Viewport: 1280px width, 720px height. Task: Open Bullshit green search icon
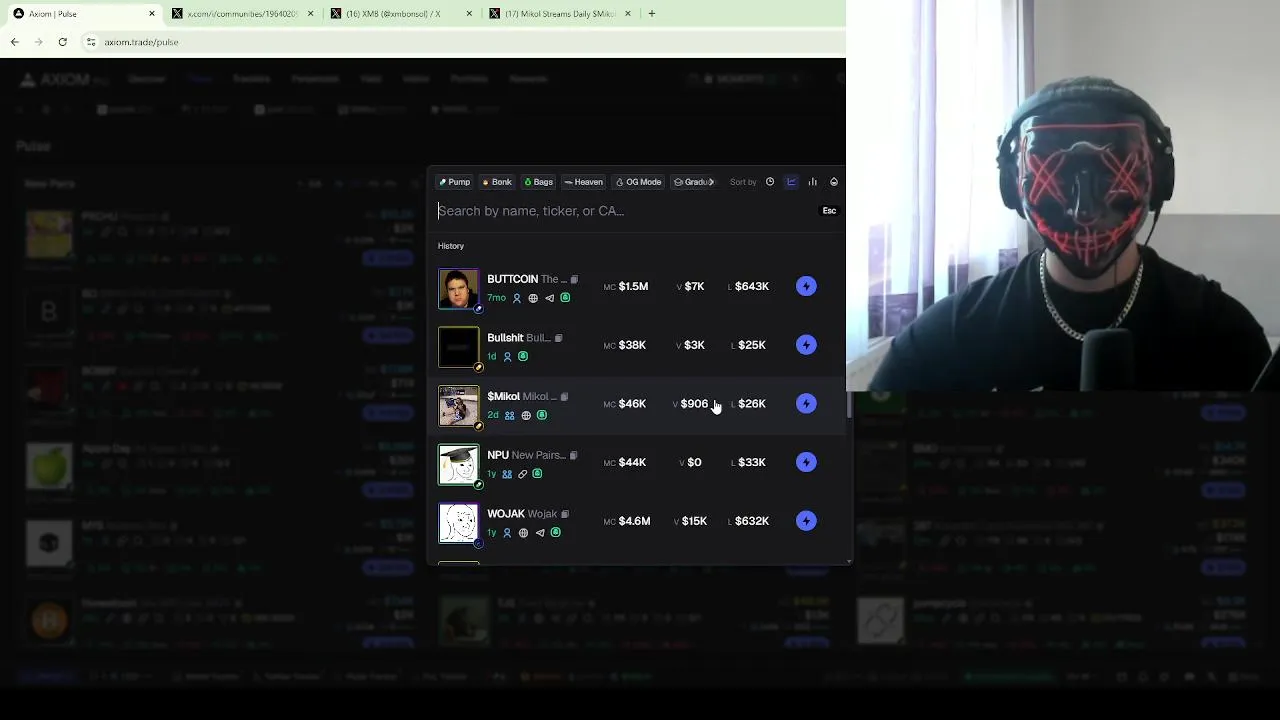pos(523,357)
